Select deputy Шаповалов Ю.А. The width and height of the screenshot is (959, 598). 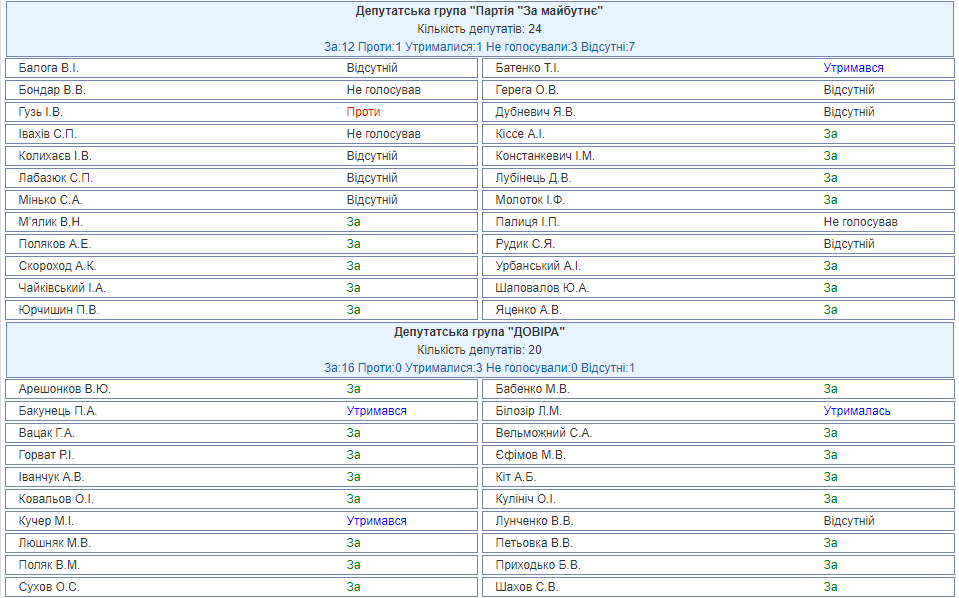point(542,288)
